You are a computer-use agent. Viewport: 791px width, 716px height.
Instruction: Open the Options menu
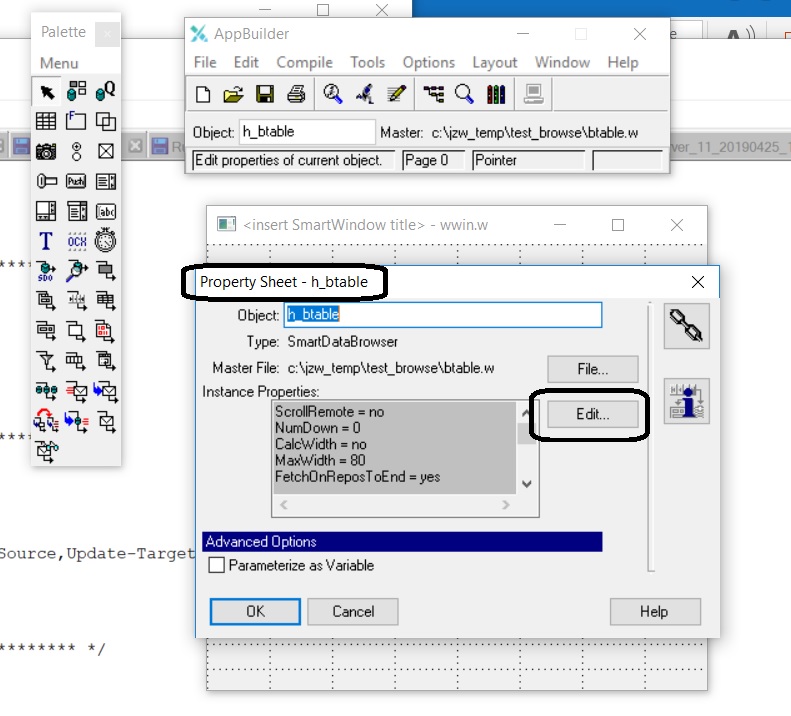tap(428, 62)
